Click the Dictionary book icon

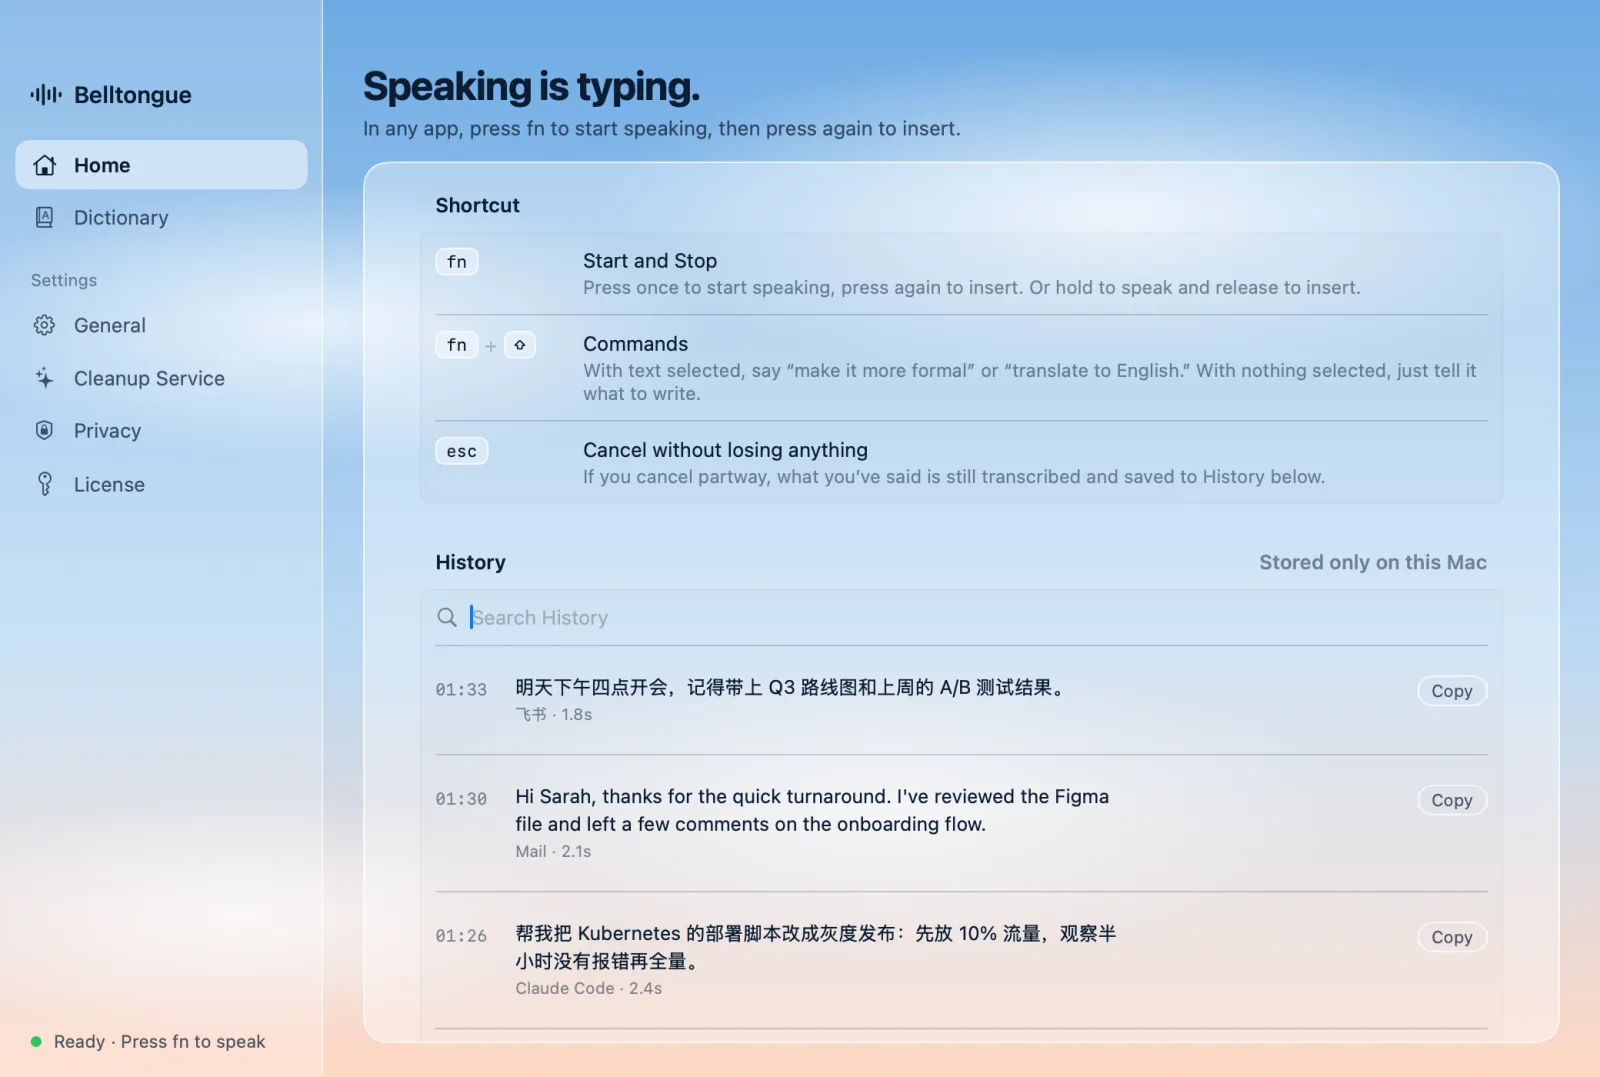[x=45, y=217]
